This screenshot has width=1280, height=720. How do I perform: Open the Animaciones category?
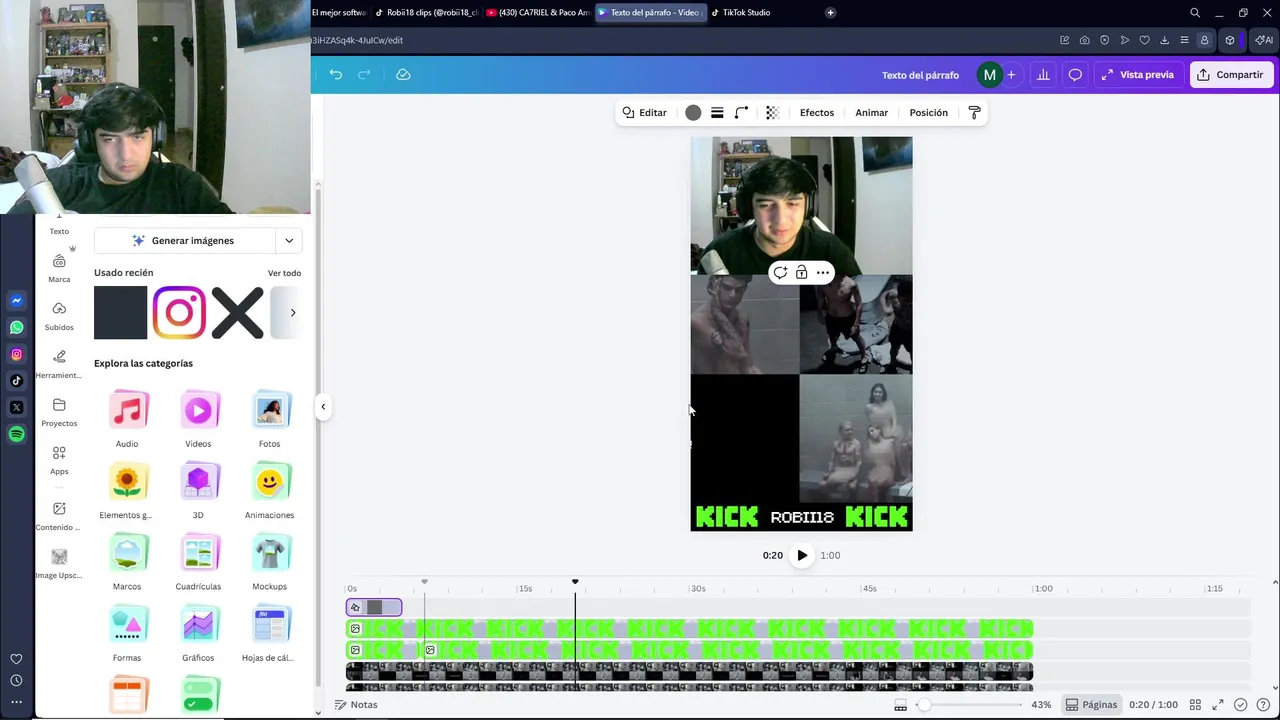[x=269, y=490]
